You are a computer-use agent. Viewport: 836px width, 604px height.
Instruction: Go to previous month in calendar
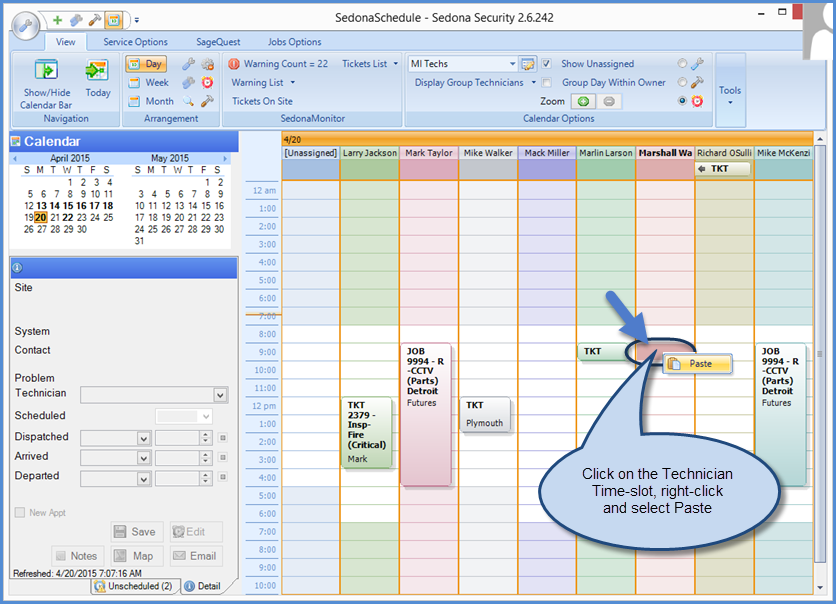point(15,158)
